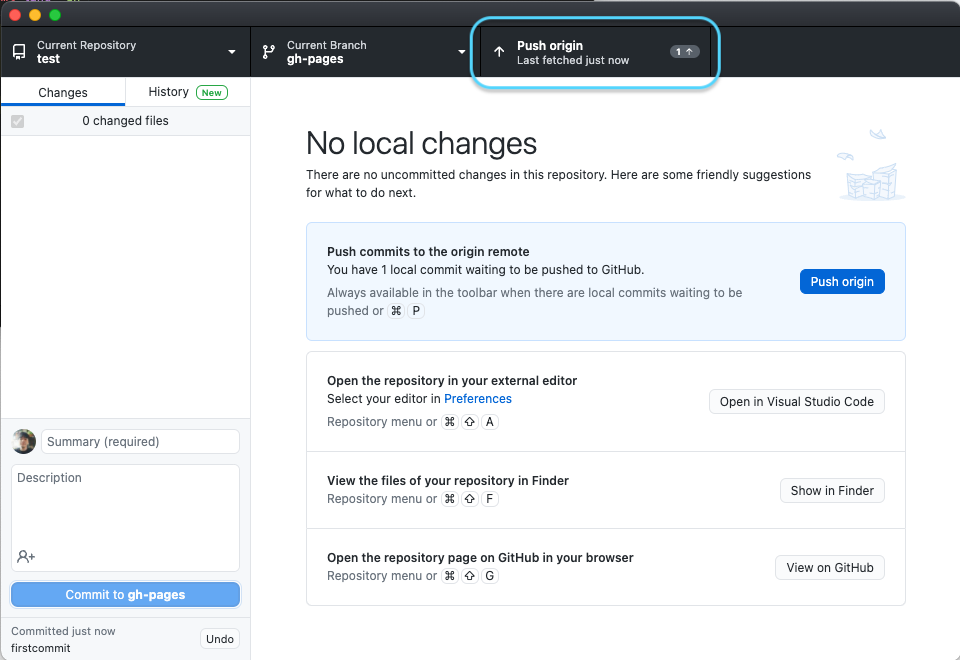The width and height of the screenshot is (960, 660).
Task: Click the '0 changed files' label
Action: tap(126, 121)
